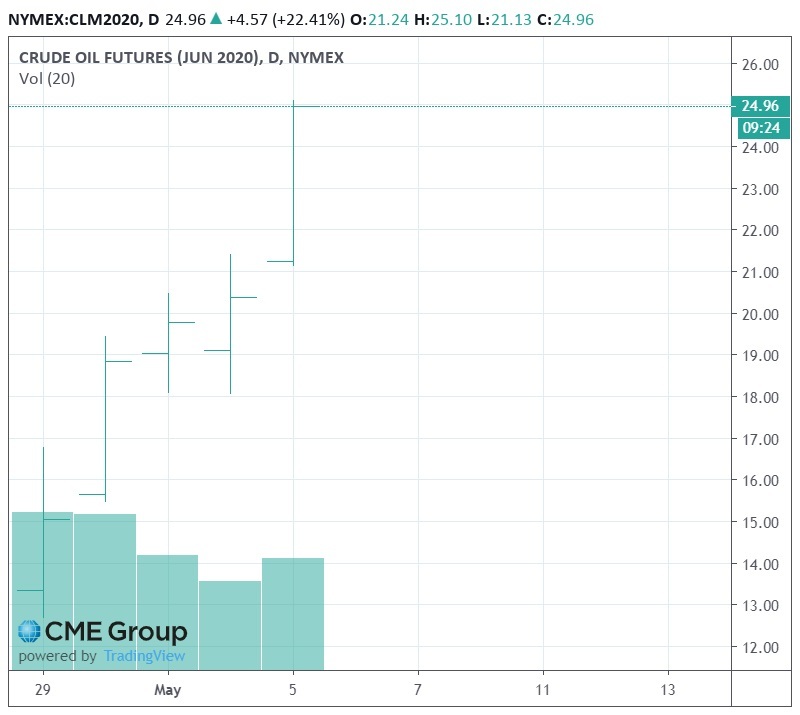Click the green up-triangle change indicator
This screenshot has height=715, width=800.
tap(215, 19)
